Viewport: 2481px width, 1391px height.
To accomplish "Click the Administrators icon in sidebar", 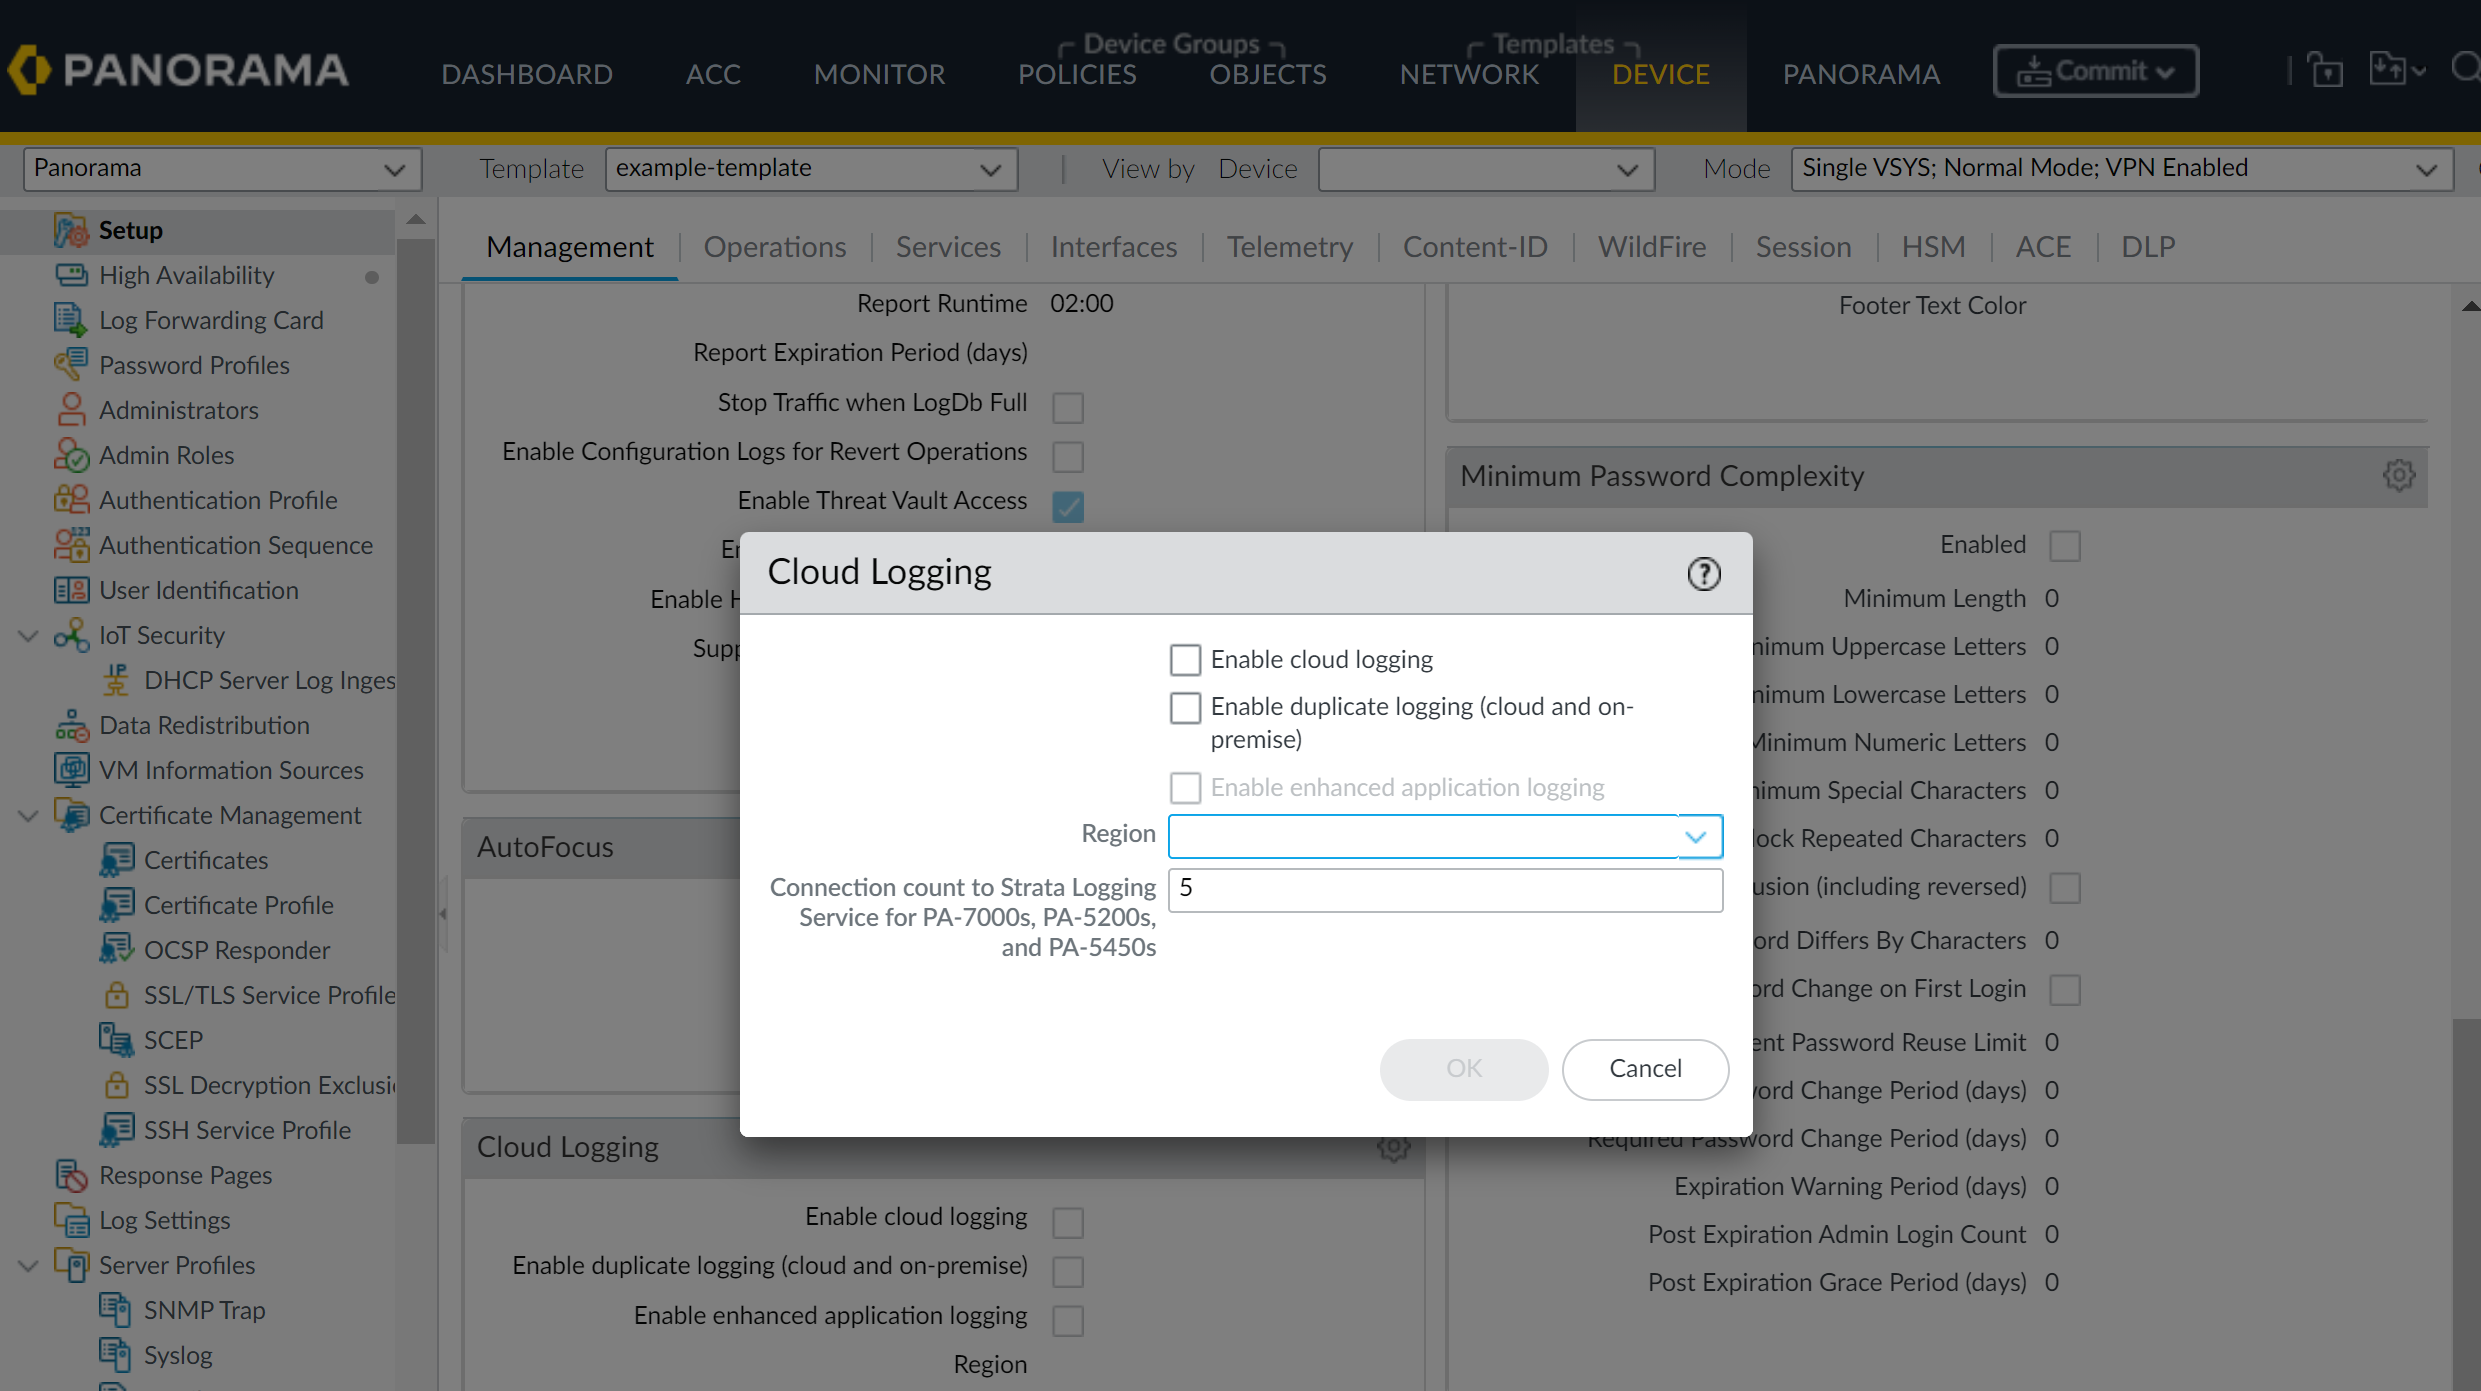I will [71, 410].
